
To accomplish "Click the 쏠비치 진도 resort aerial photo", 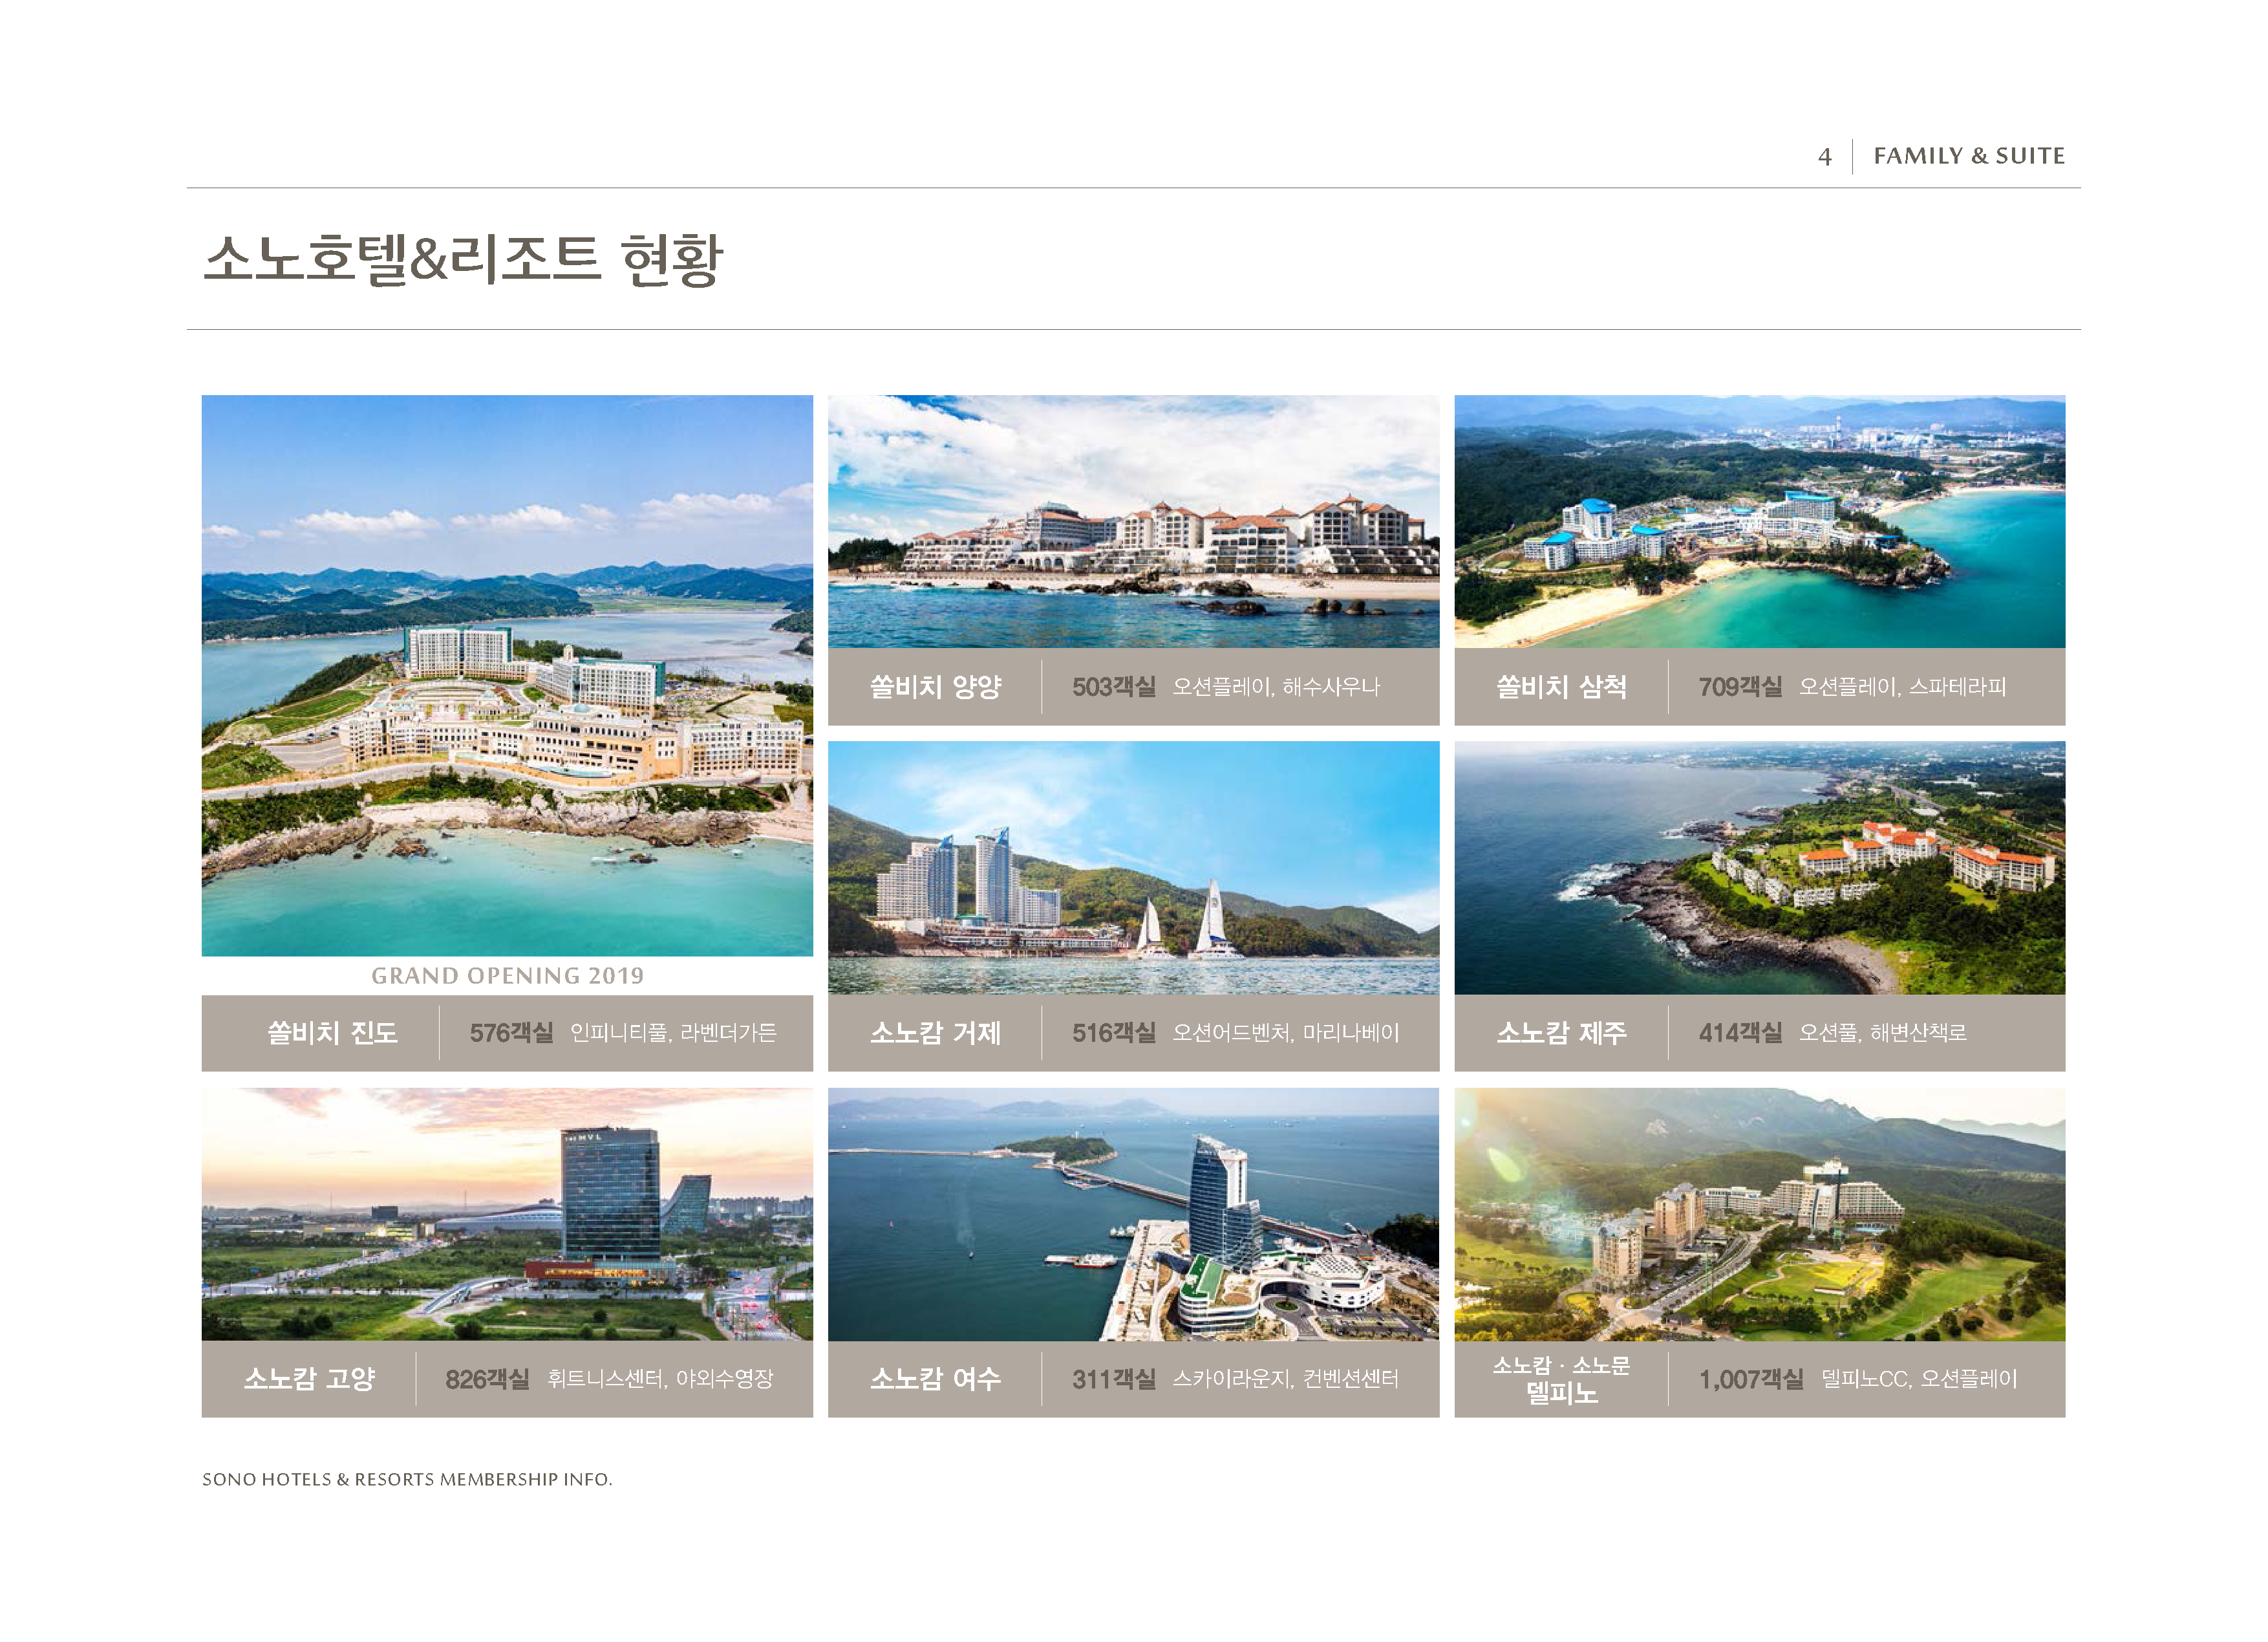I will coord(507,675).
